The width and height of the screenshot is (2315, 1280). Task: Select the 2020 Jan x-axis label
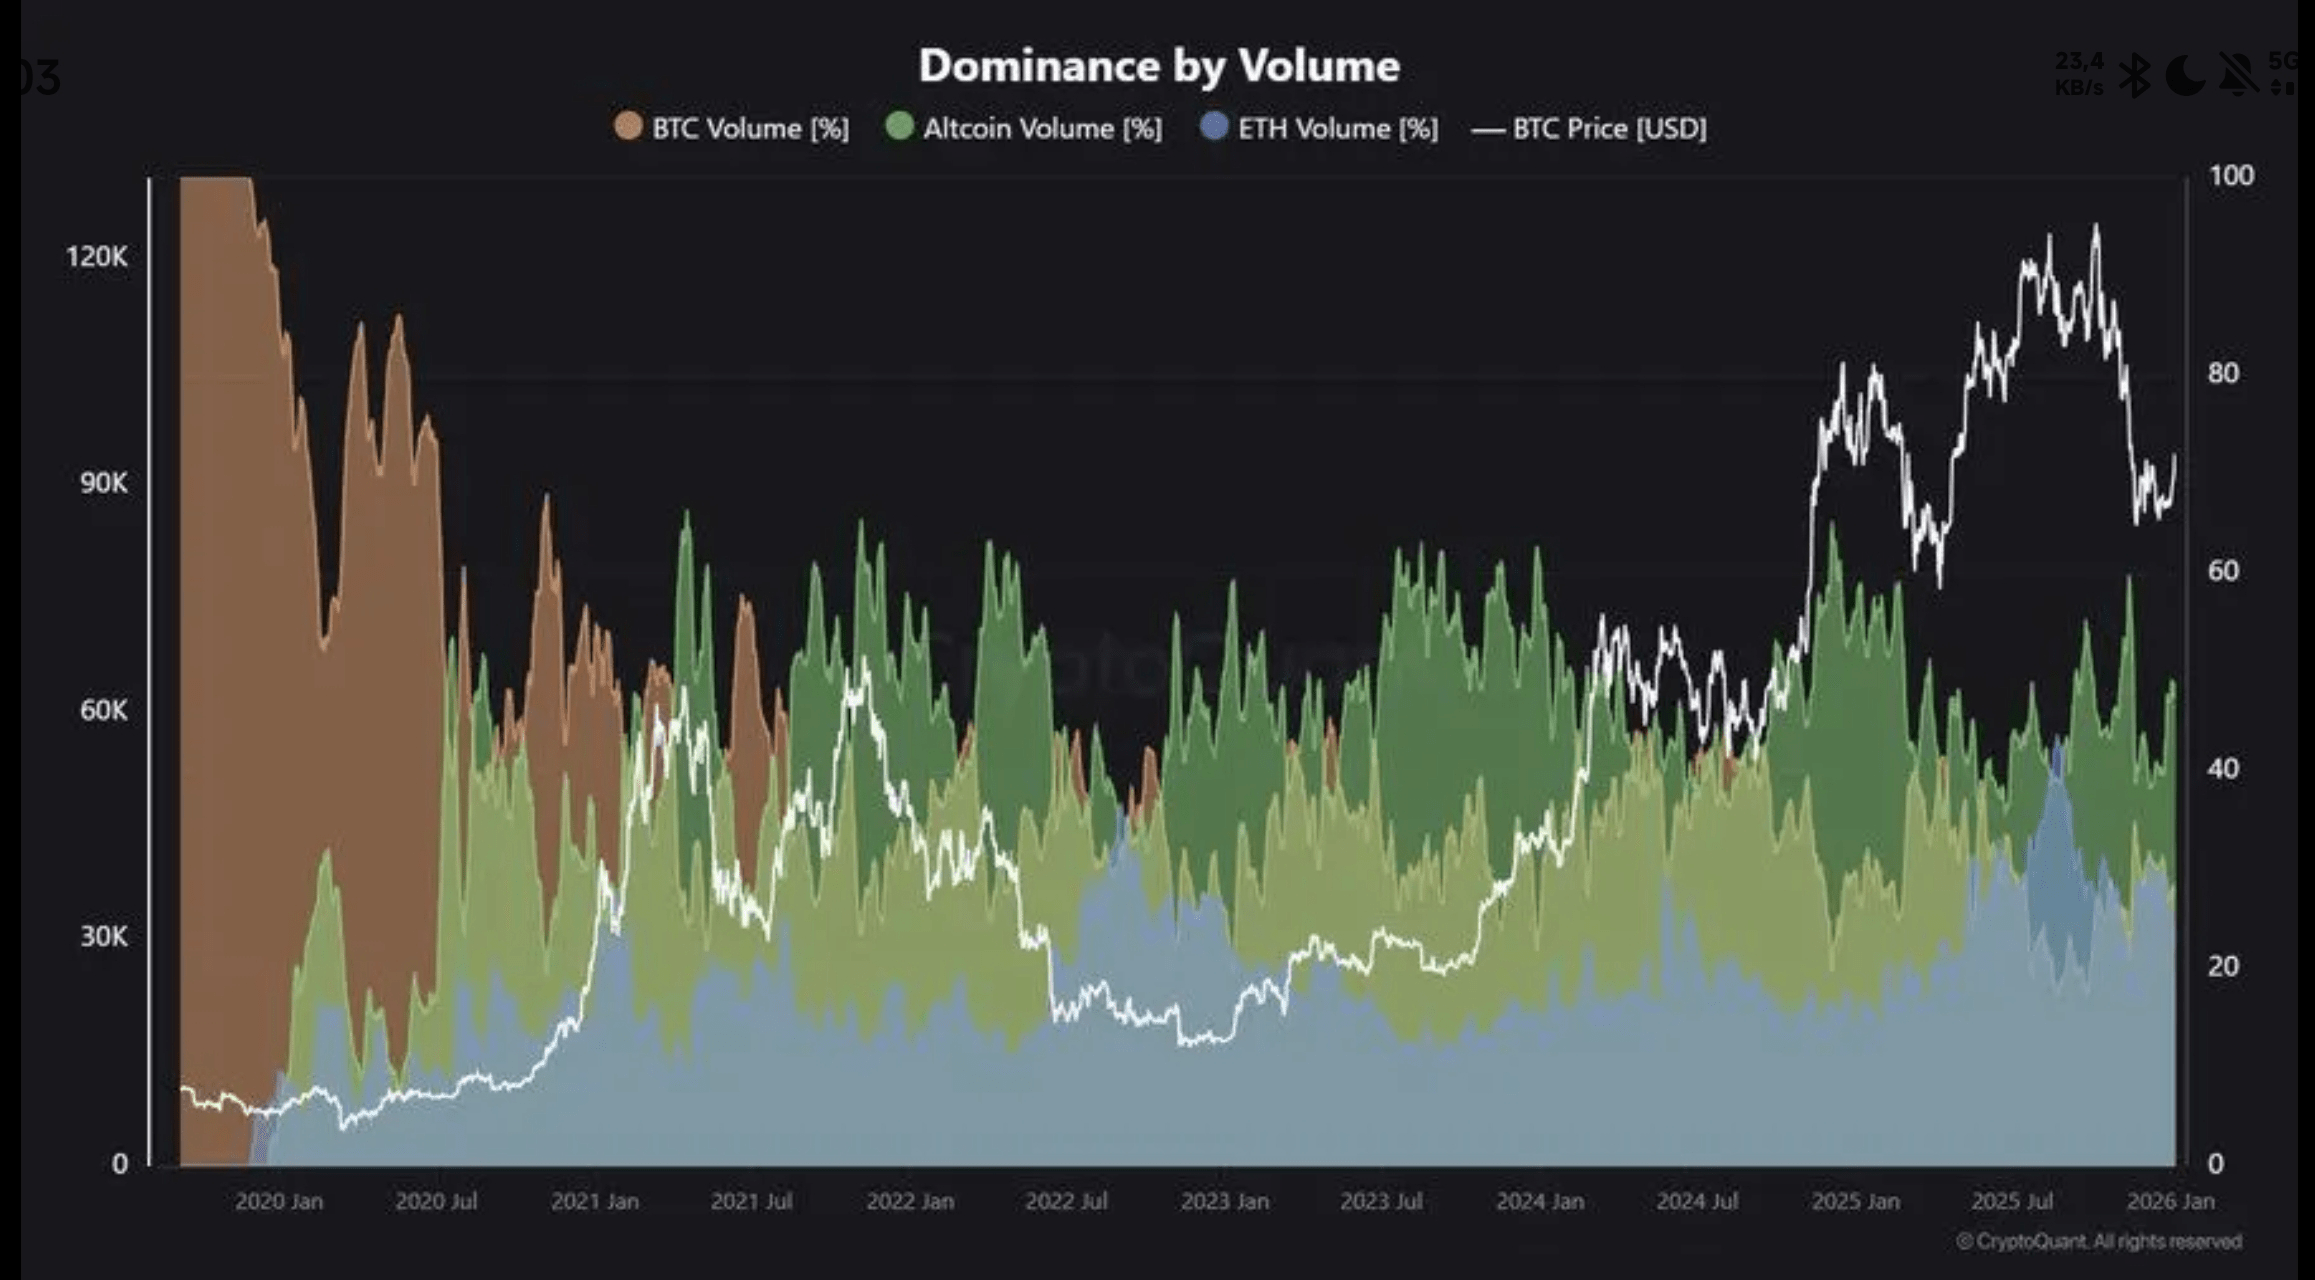tap(279, 1201)
